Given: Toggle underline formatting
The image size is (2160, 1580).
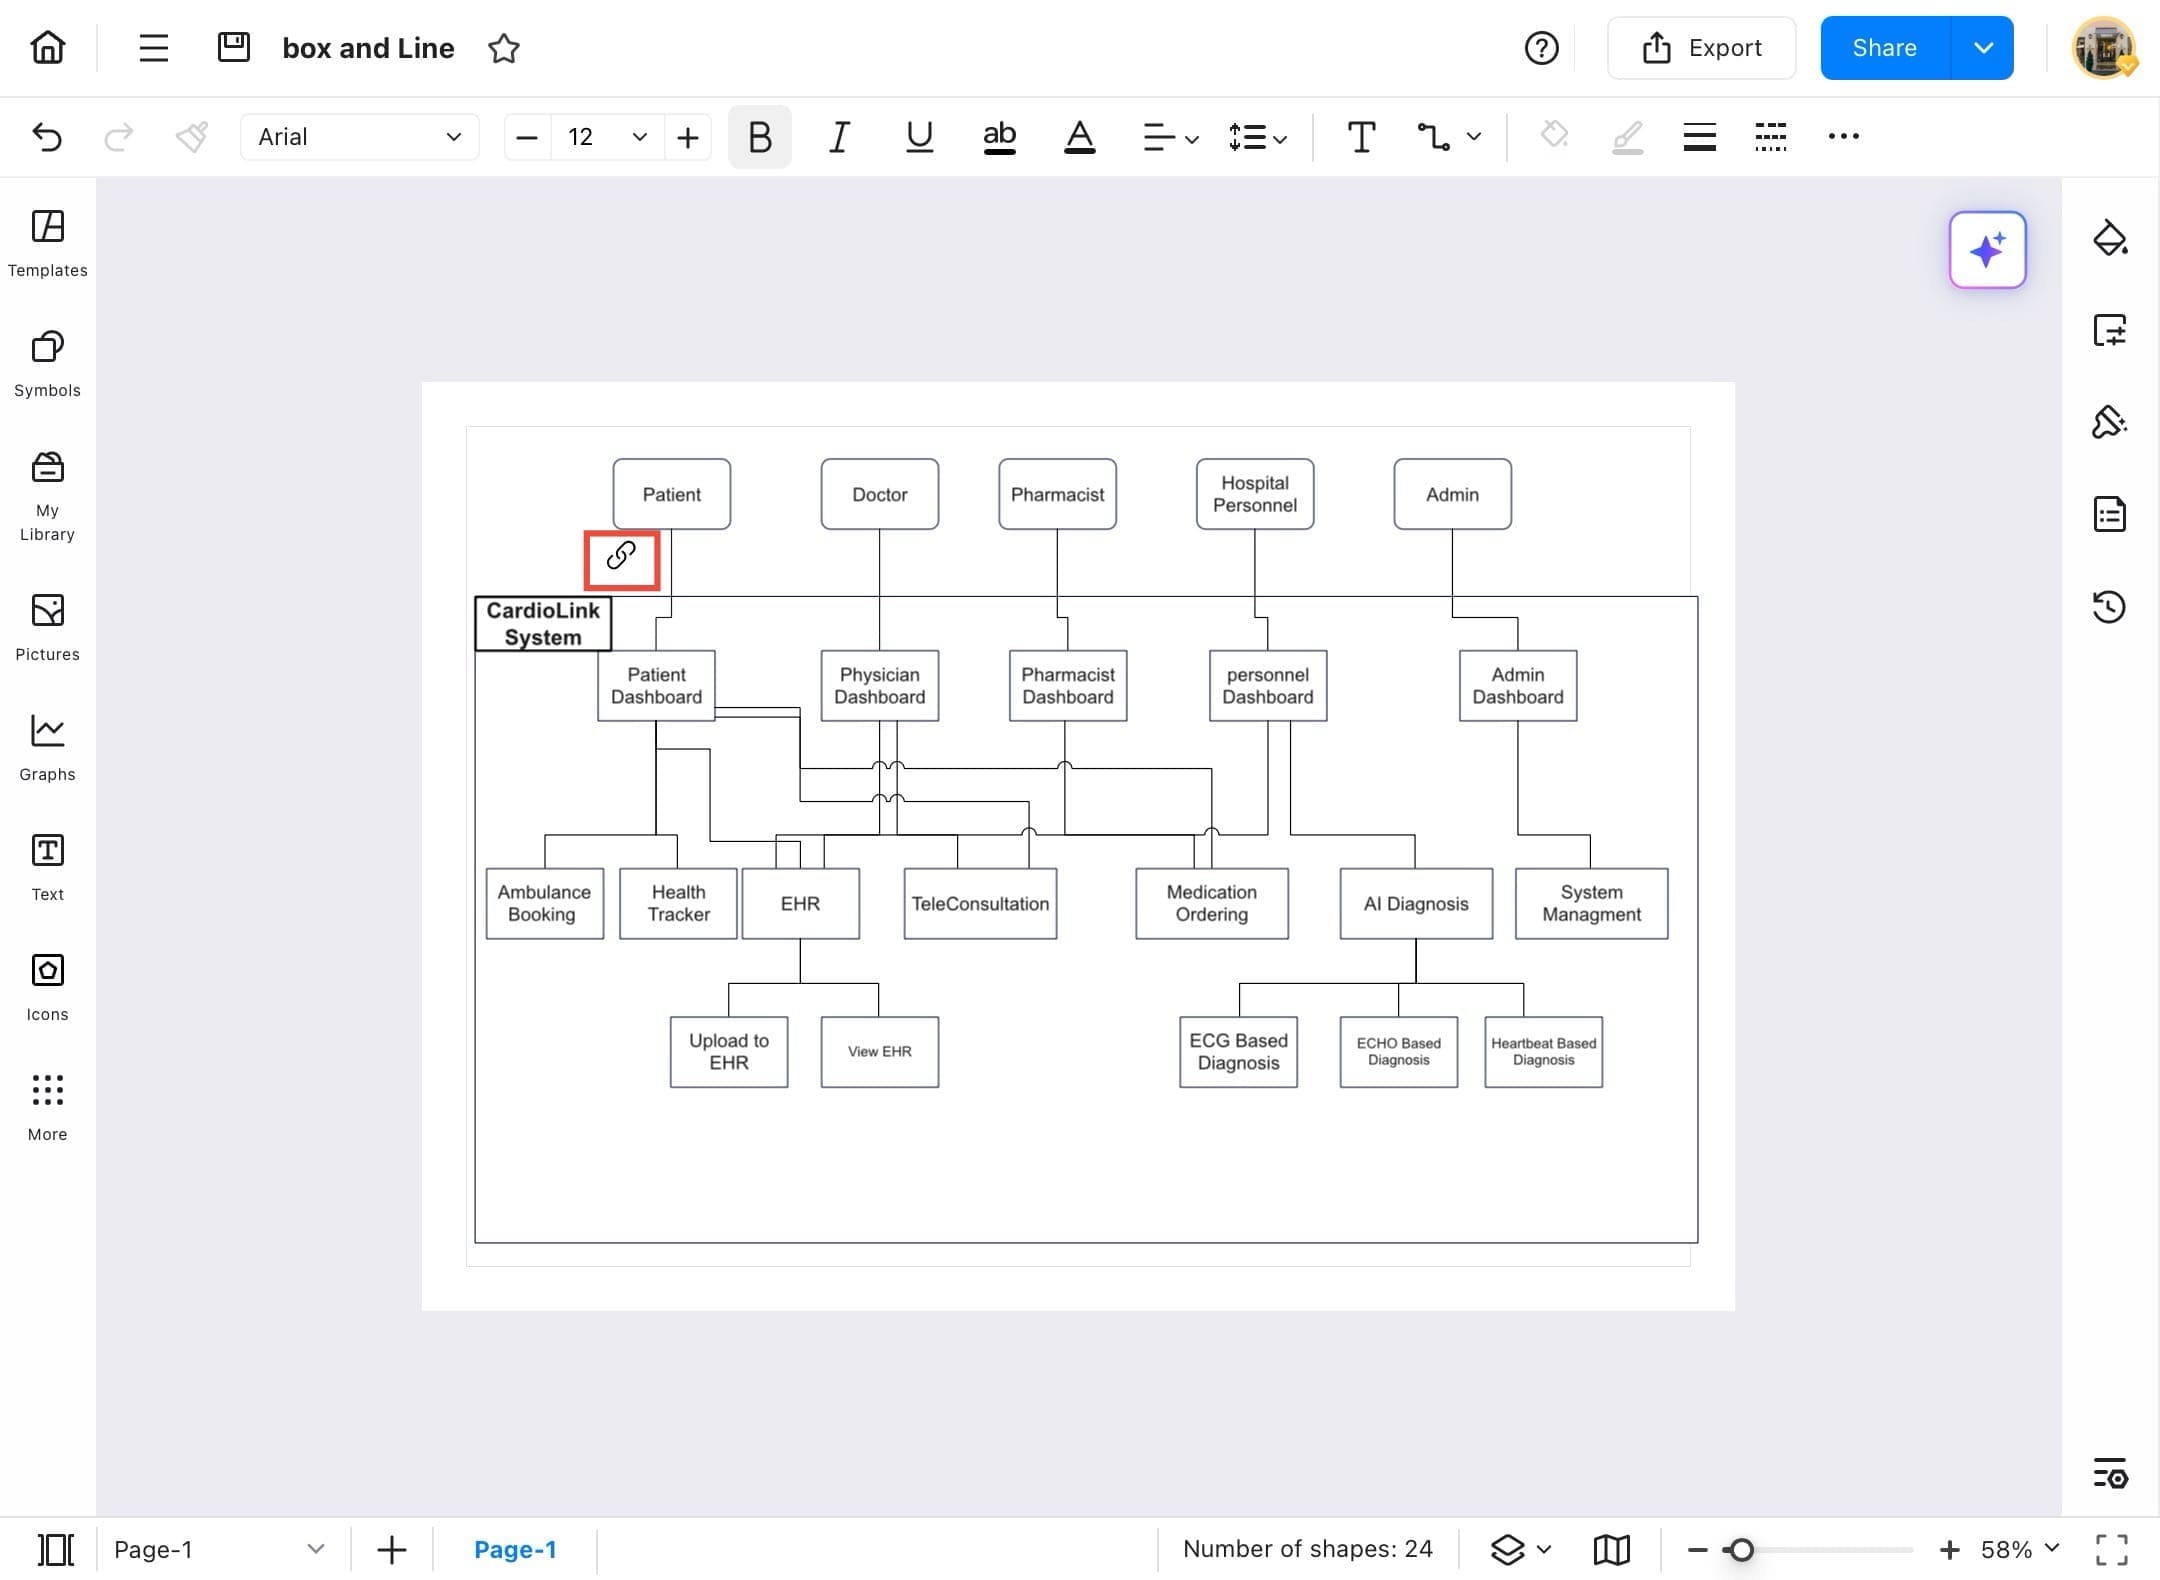Looking at the screenshot, I should 918,137.
